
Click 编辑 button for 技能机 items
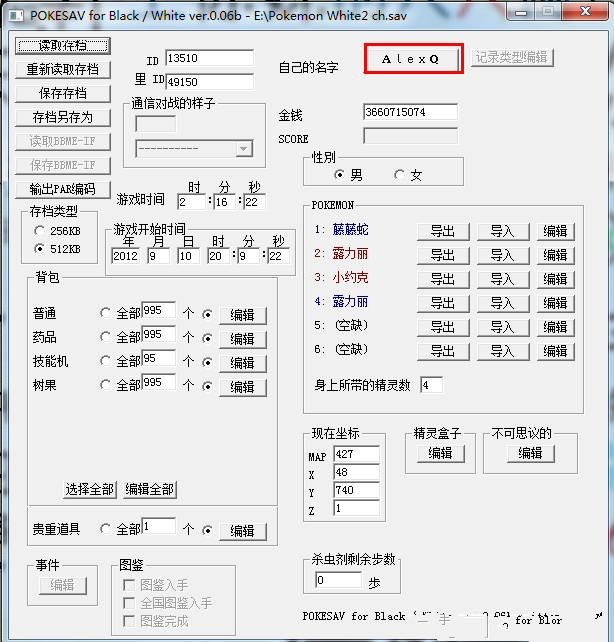point(243,363)
